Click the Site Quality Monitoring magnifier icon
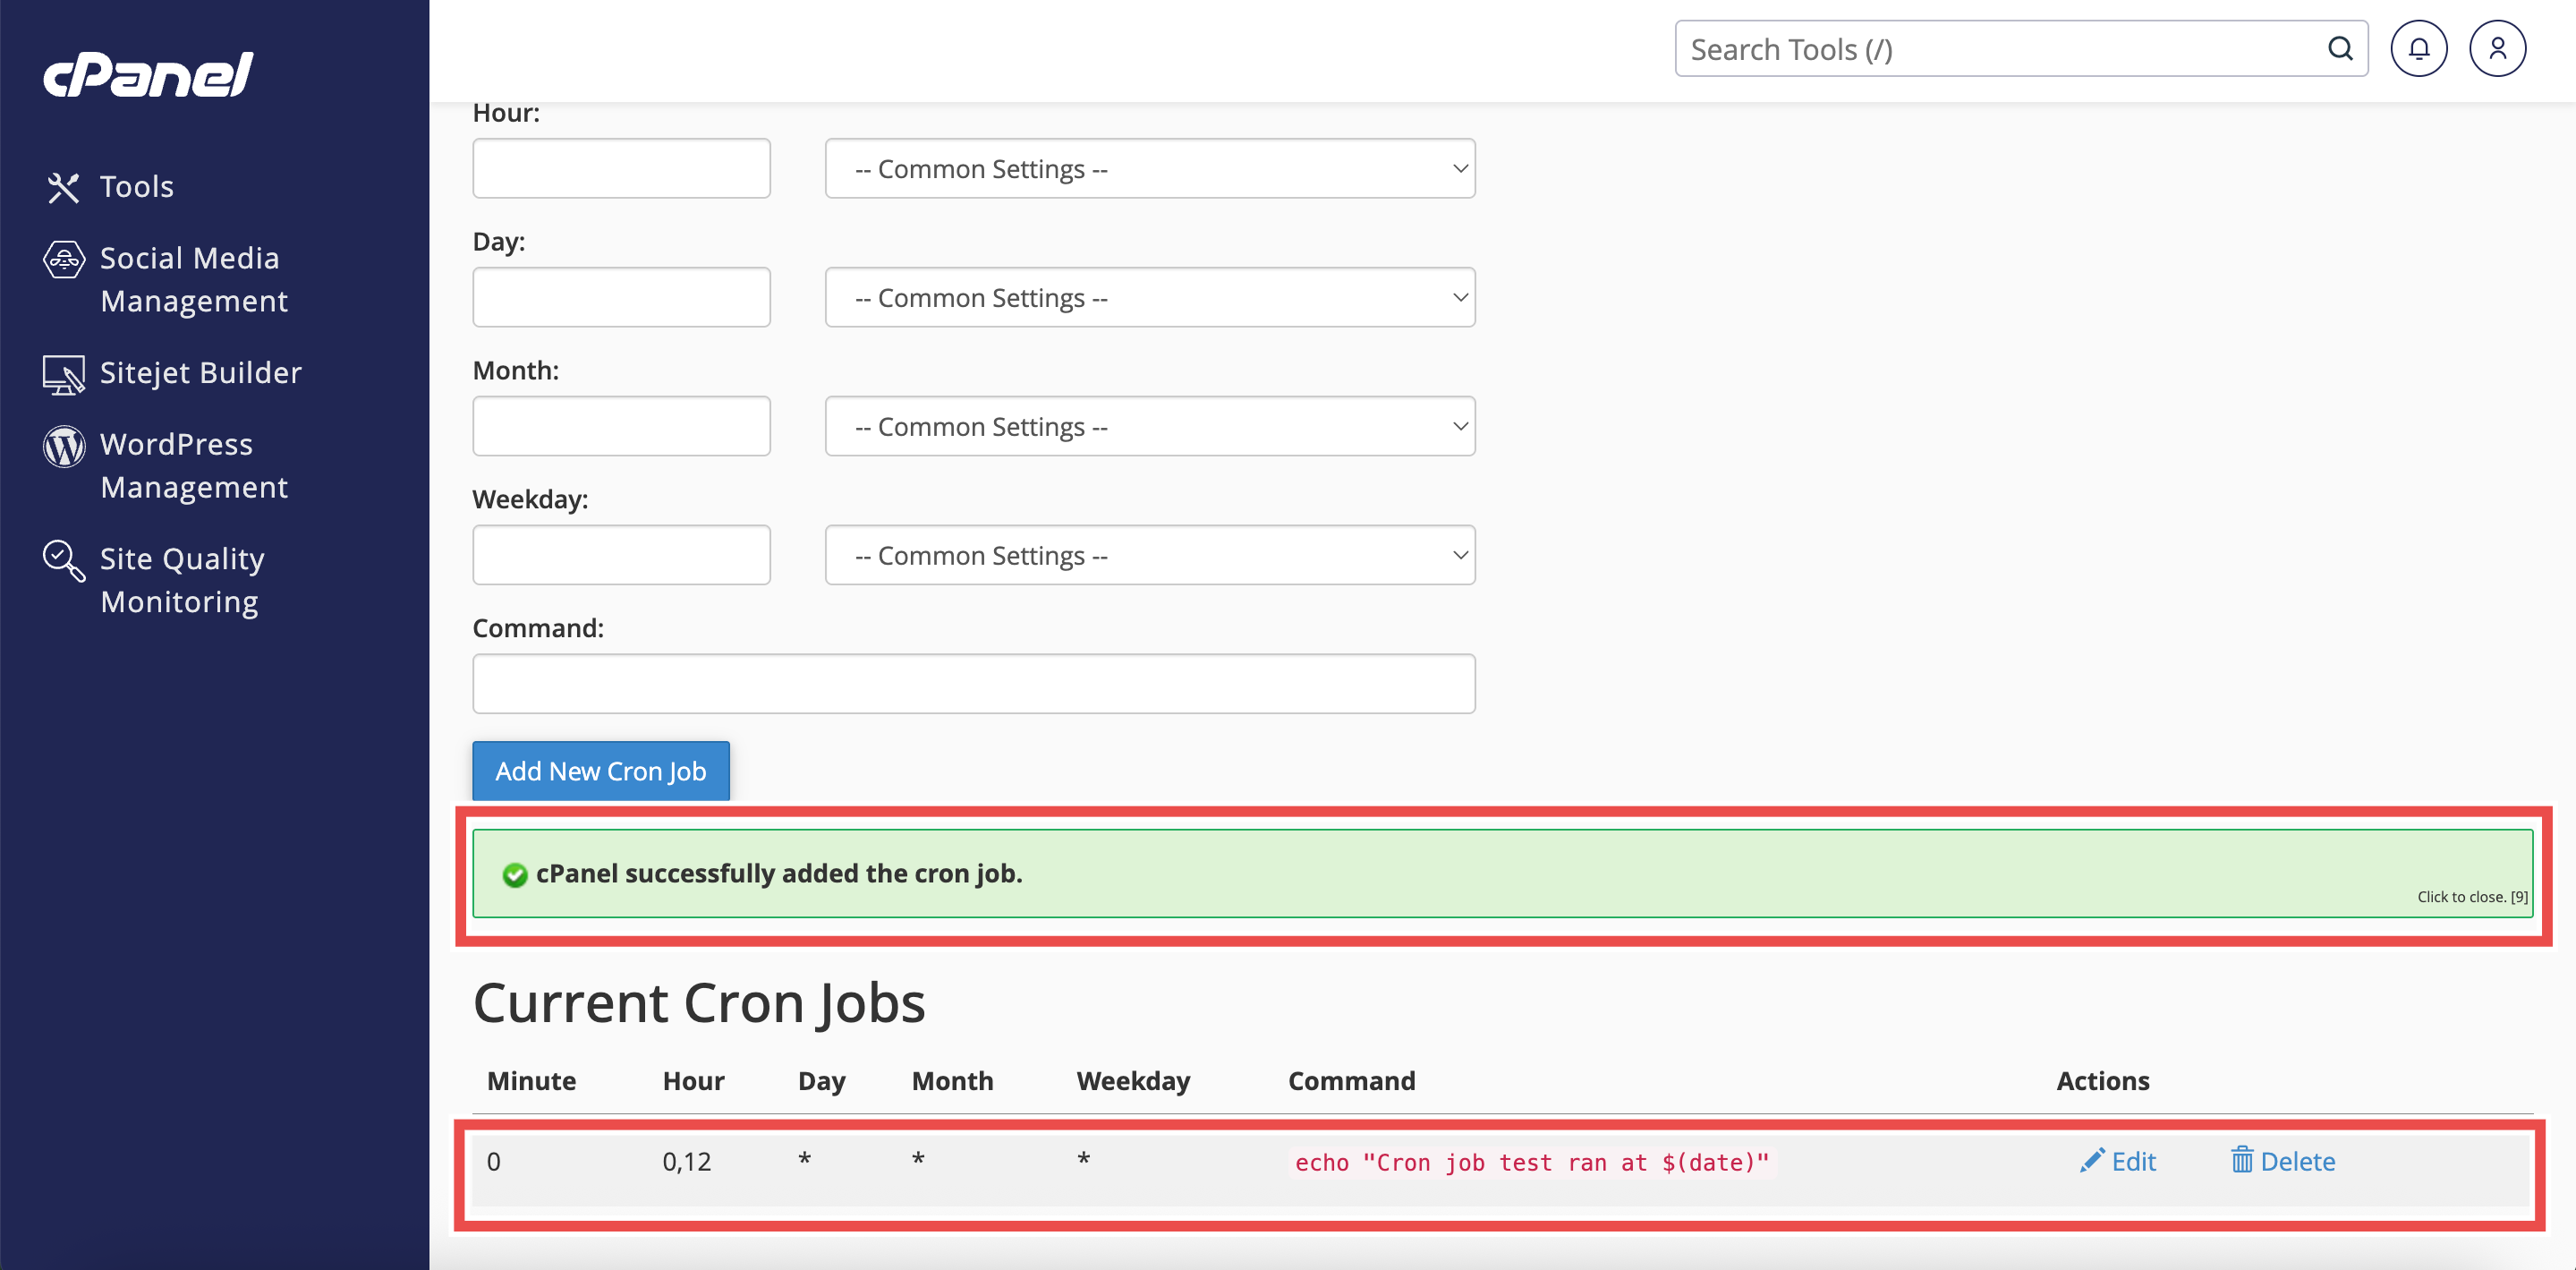The image size is (2576, 1270). [x=64, y=561]
